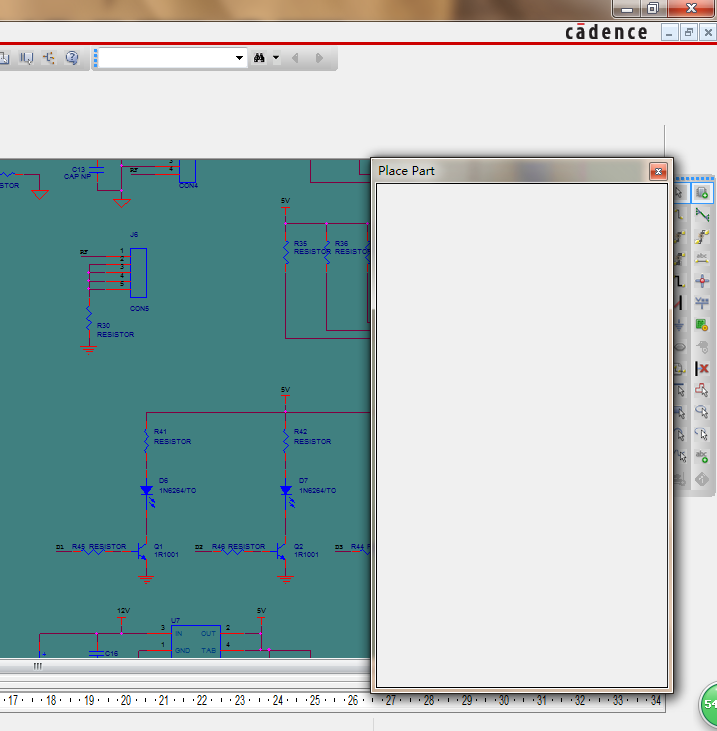Expand the search combo box dropdown
The image size is (717, 731).
click(x=239, y=58)
